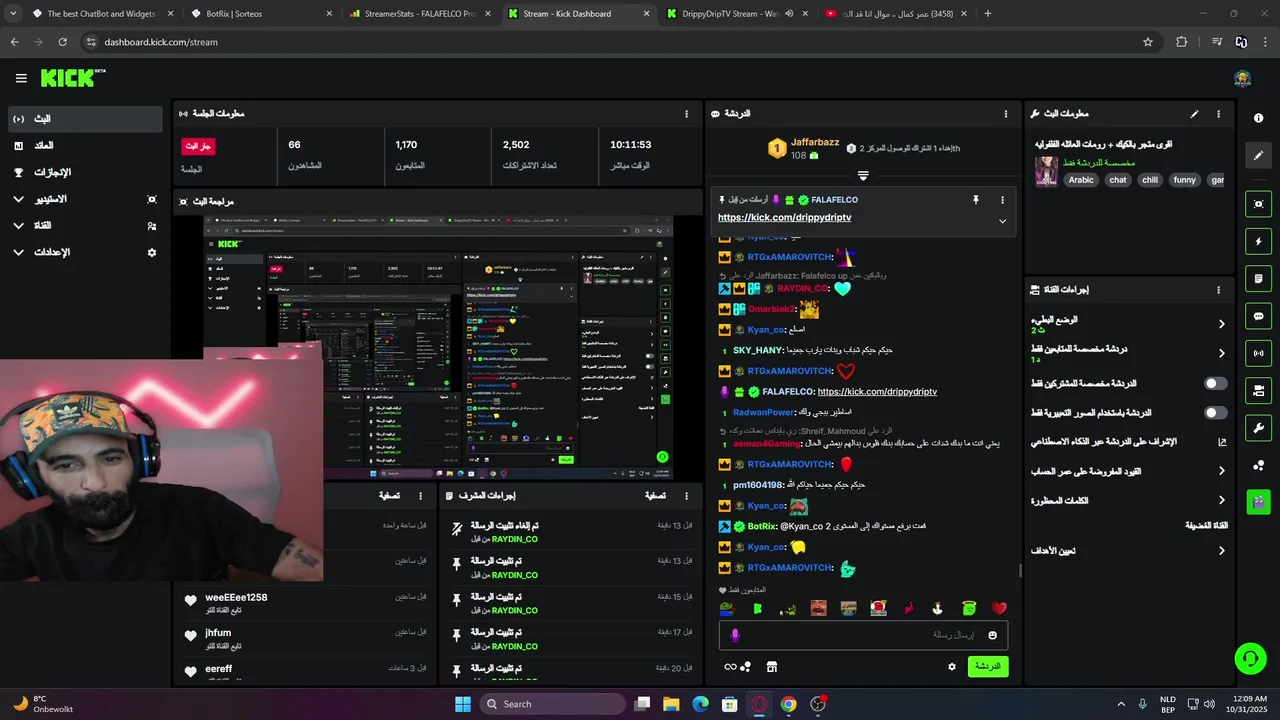This screenshot has height=720, width=1280.
Task: Click the infinity kicks icon below the message box
Action: [x=735, y=667]
